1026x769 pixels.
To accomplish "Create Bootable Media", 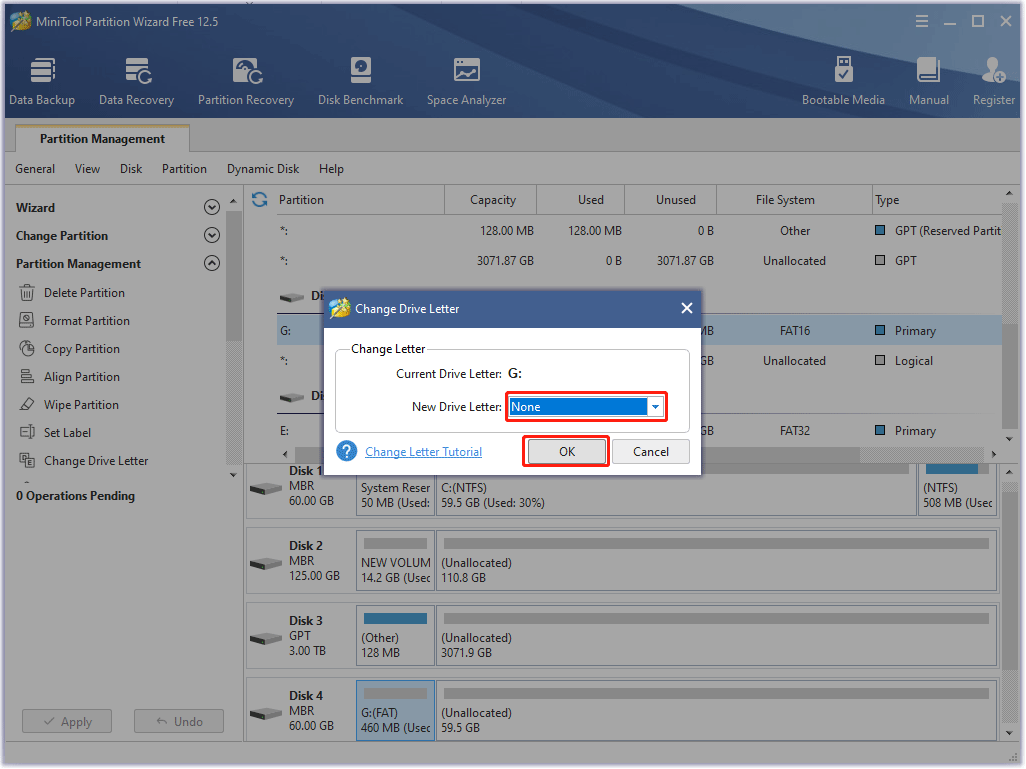I will pyautogui.click(x=844, y=79).
